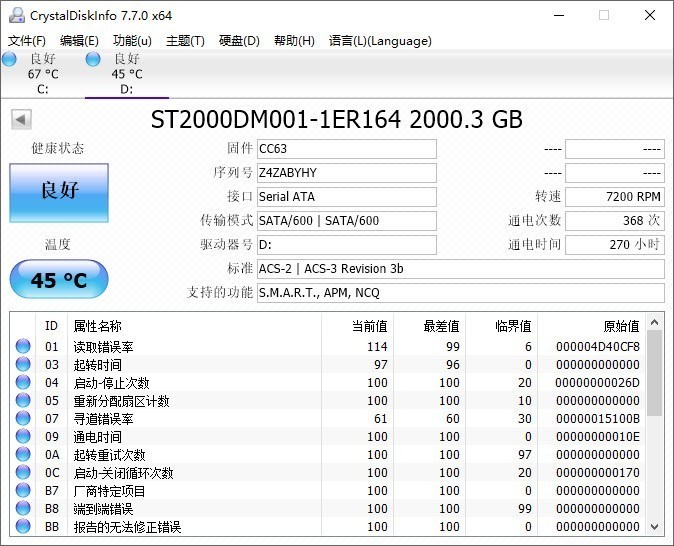
Task: Click the attribute list scrollbar thumb
Action: point(655,373)
